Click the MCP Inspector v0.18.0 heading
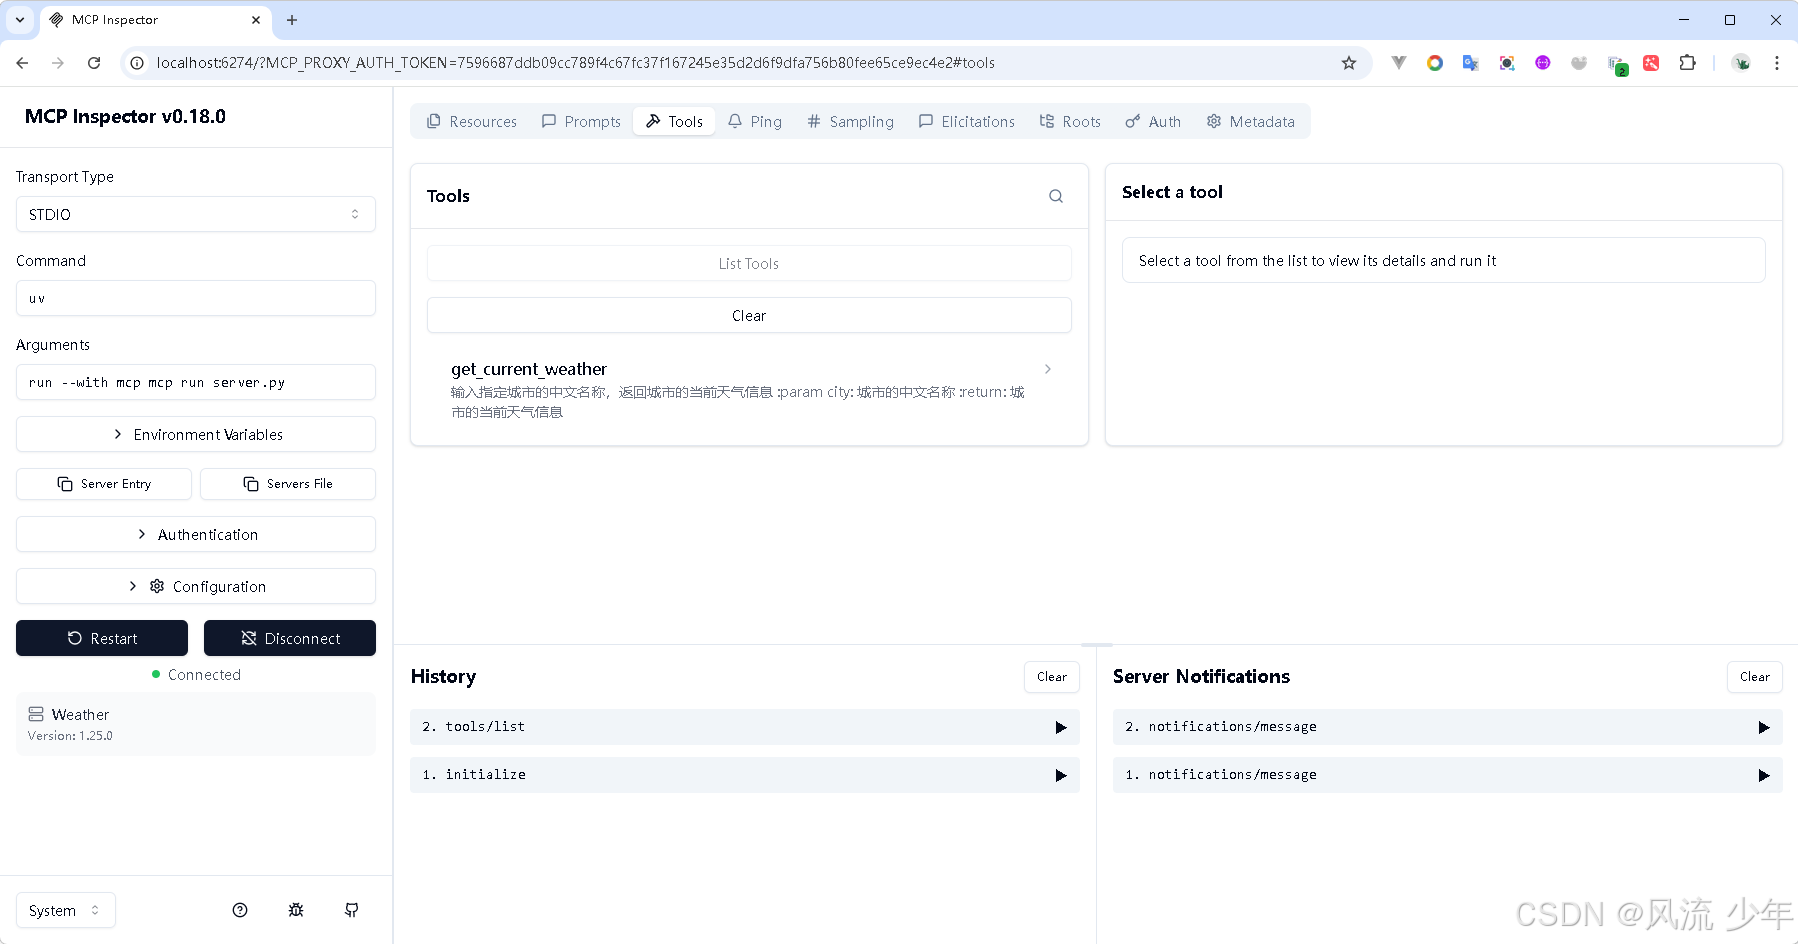This screenshot has width=1798, height=944. 125,117
